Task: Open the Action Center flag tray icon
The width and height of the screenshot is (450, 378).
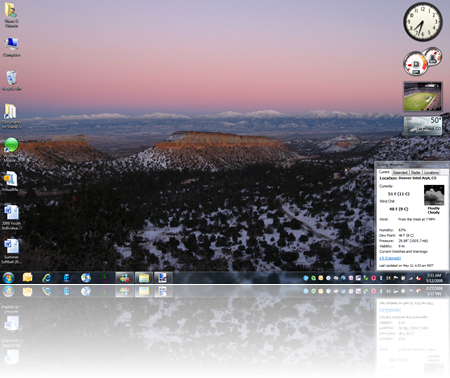Action: (x=396, y=278)
